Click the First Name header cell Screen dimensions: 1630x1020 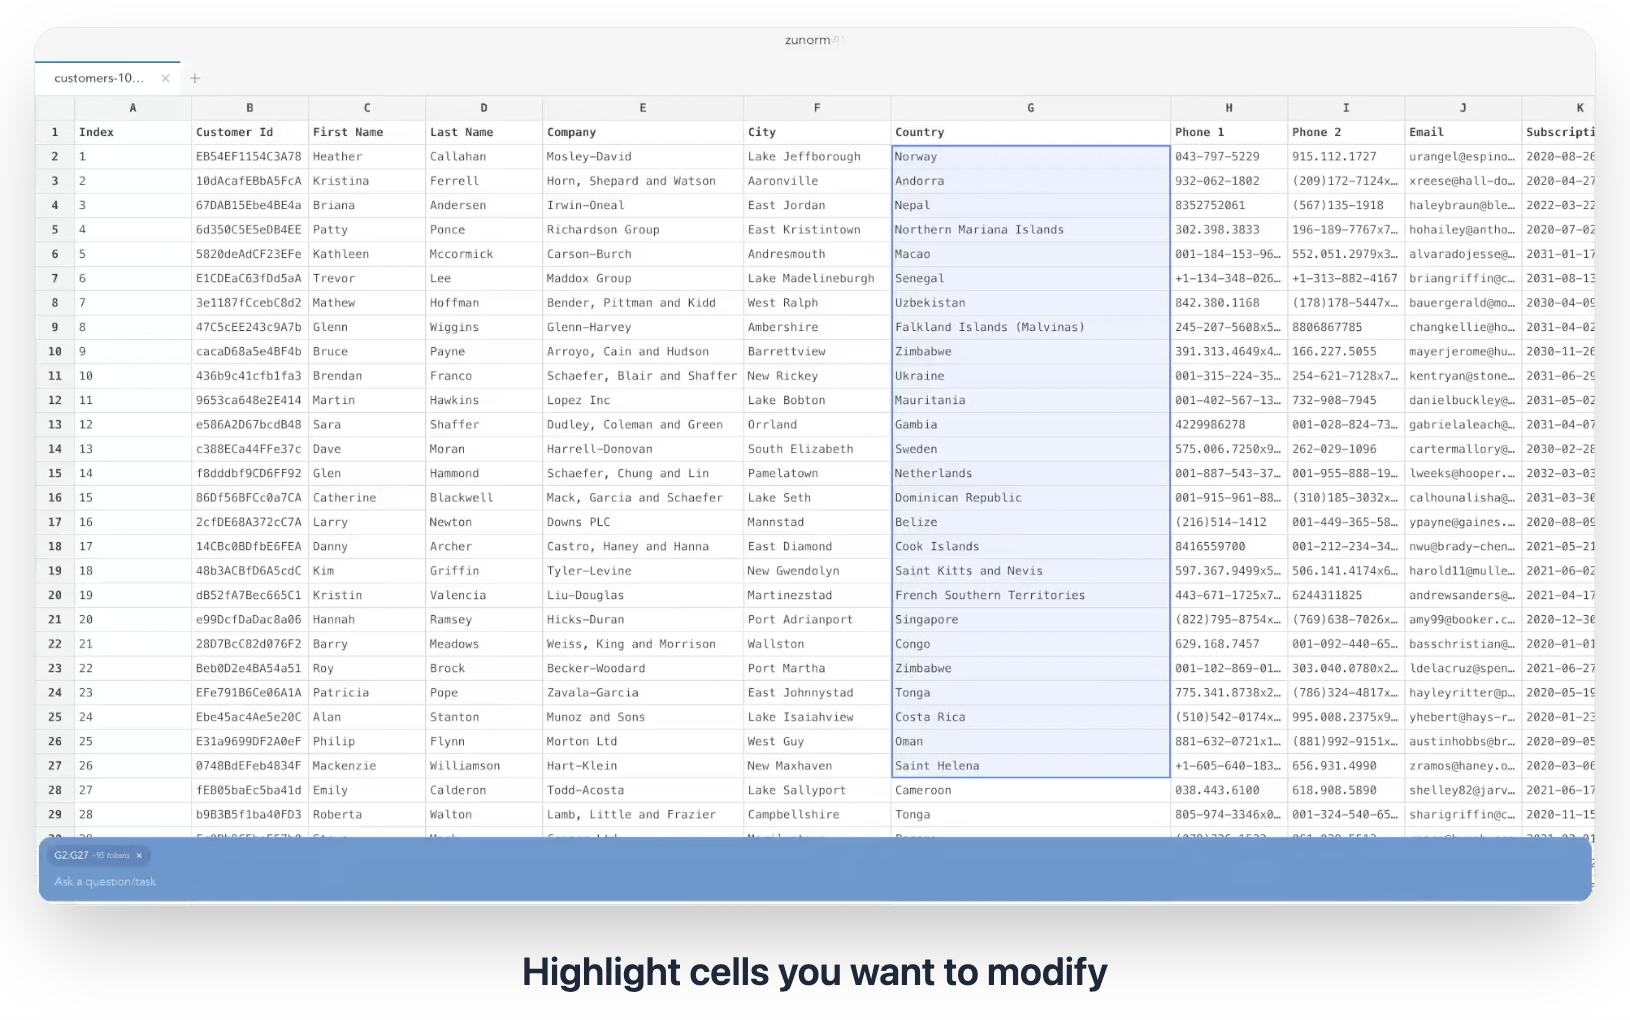(367, 132)
